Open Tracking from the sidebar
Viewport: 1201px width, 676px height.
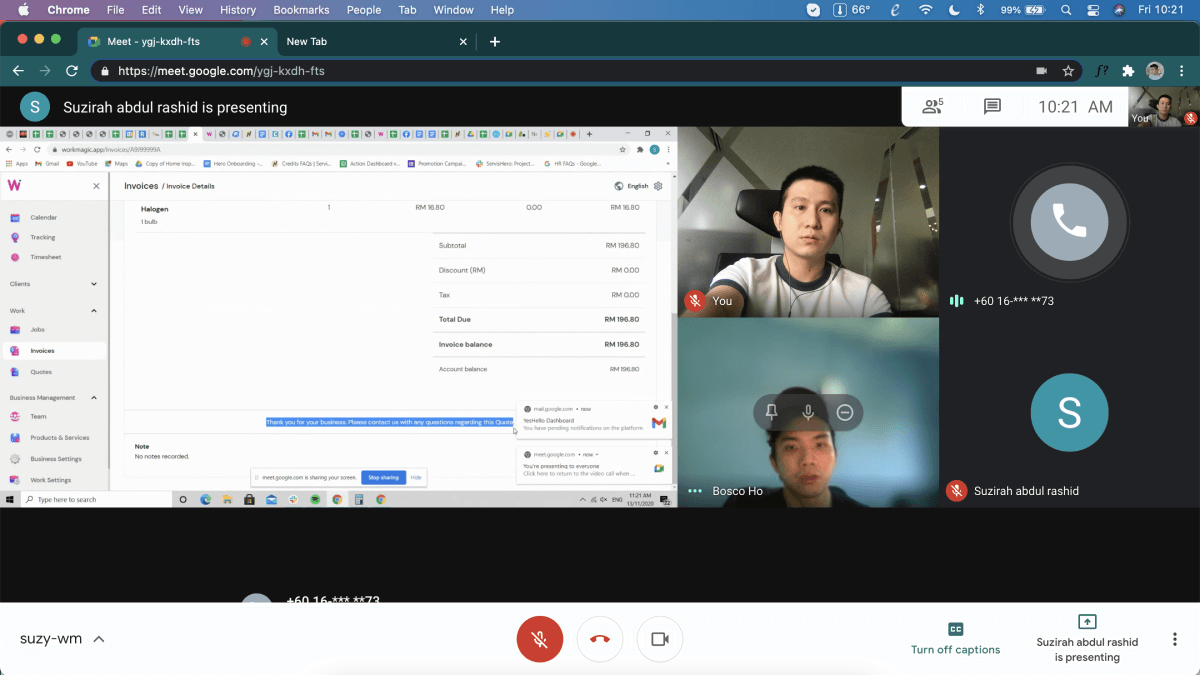pos(43,239)
